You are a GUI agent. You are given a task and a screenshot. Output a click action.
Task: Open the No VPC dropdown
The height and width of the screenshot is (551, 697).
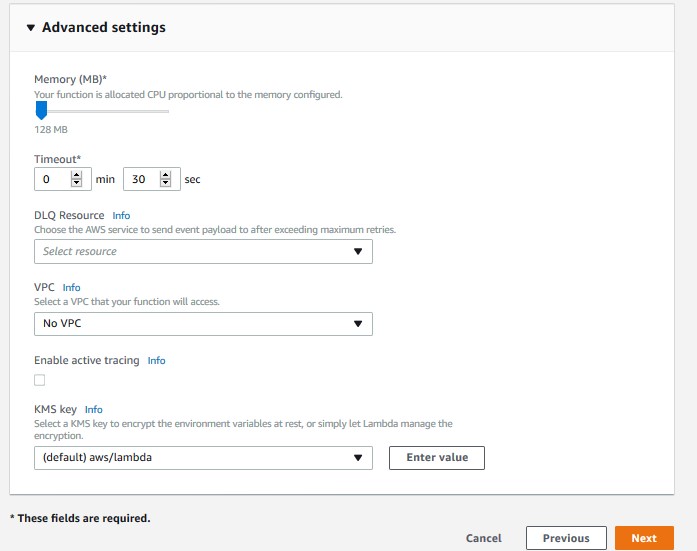point(203,323)
